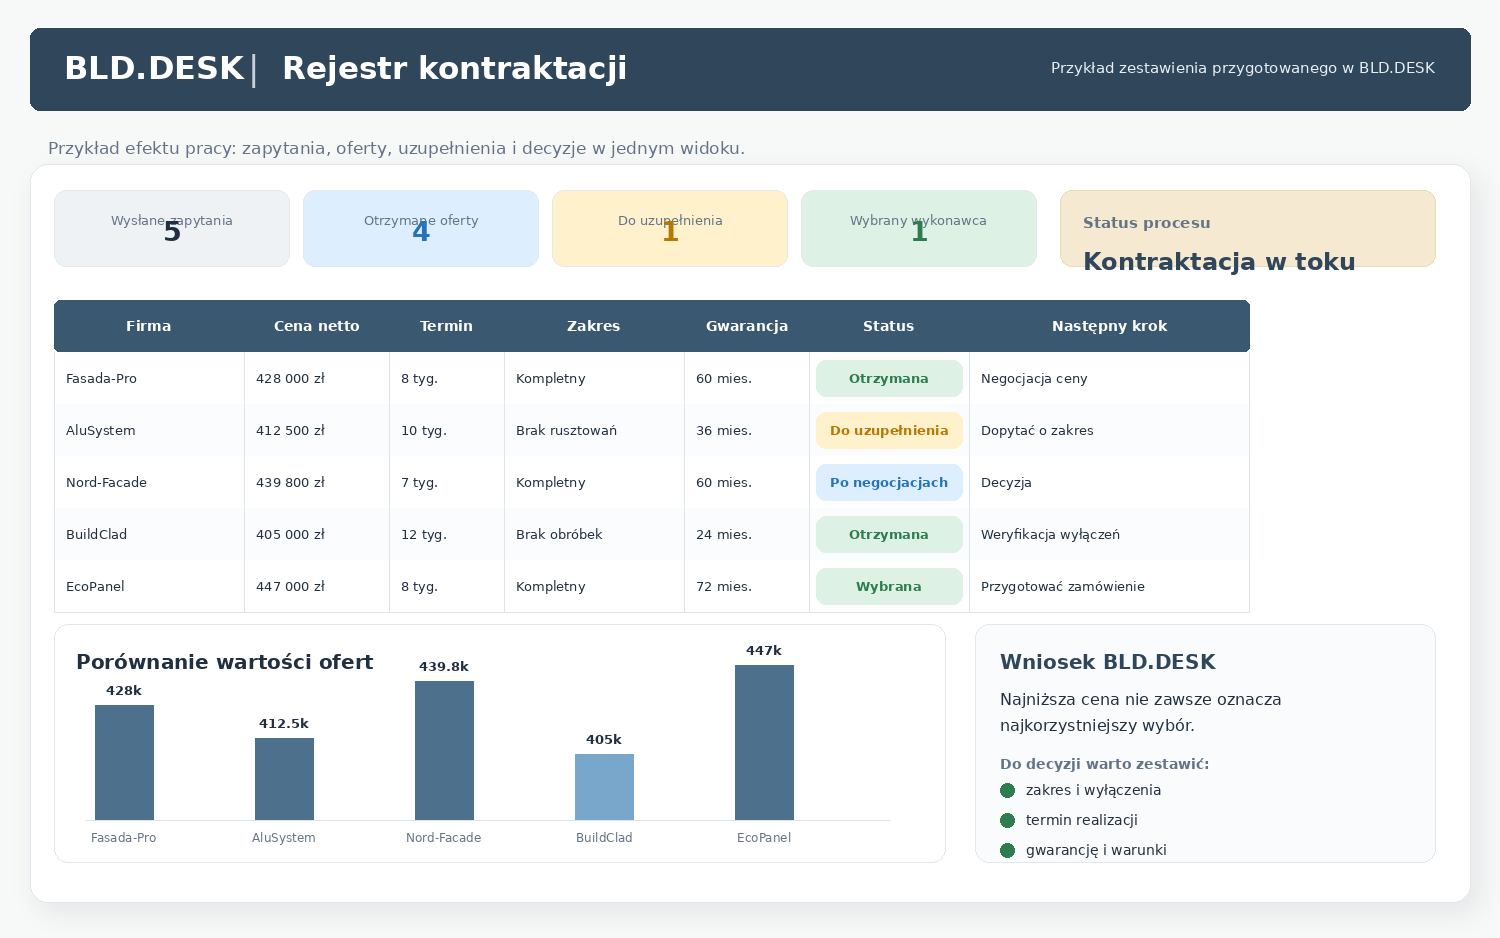
Task: Click the Fasada-Pro bar in the chart
Action: click(124, 763)
